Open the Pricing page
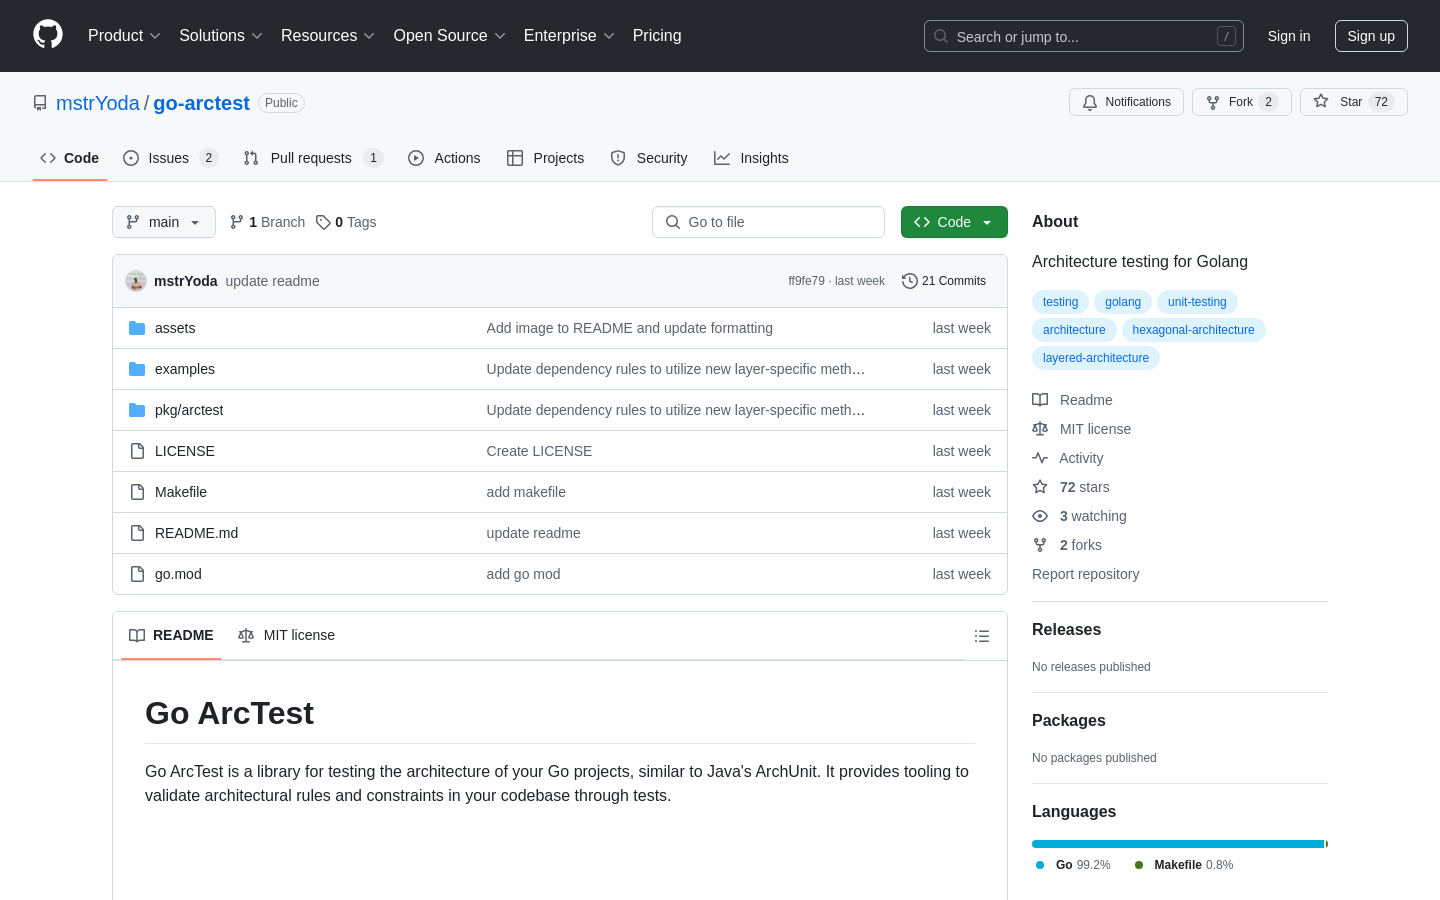Viewport: 1440px width, 900px height. coord(657,35)
